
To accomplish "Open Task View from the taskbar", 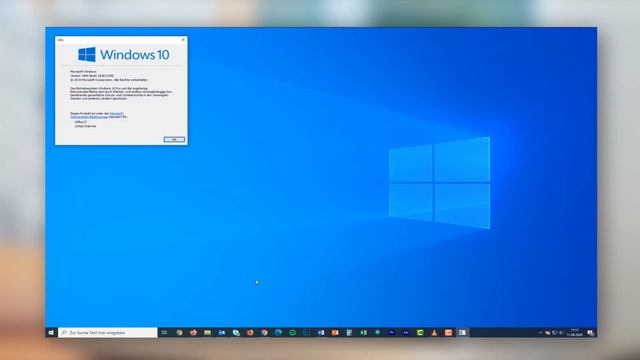I will click(x=164, y=333).
